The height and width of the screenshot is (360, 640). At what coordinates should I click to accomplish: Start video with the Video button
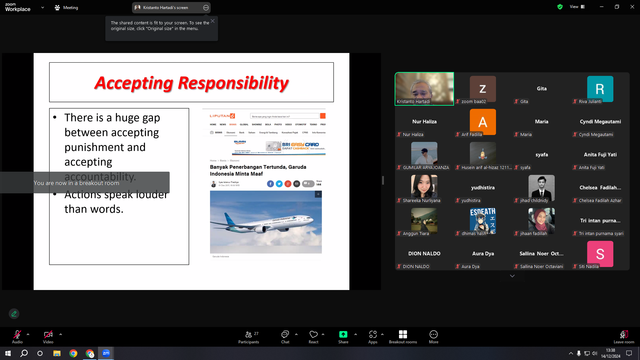(48, 337)
